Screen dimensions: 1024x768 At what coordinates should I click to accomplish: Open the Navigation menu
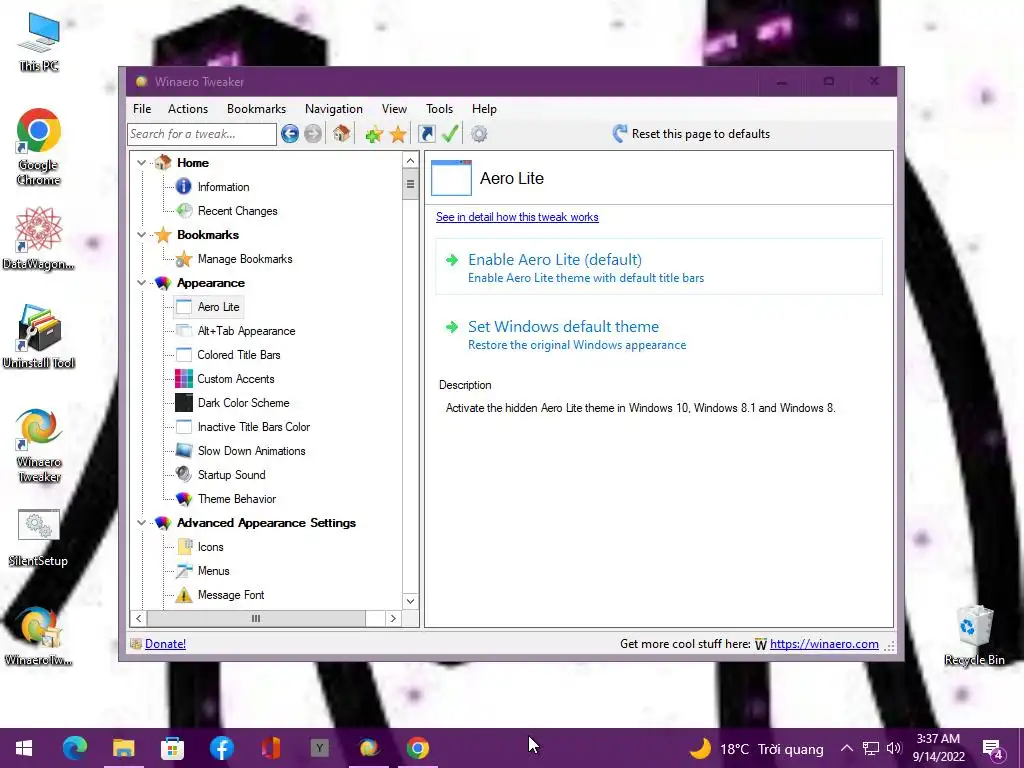(x=334, y=109)
